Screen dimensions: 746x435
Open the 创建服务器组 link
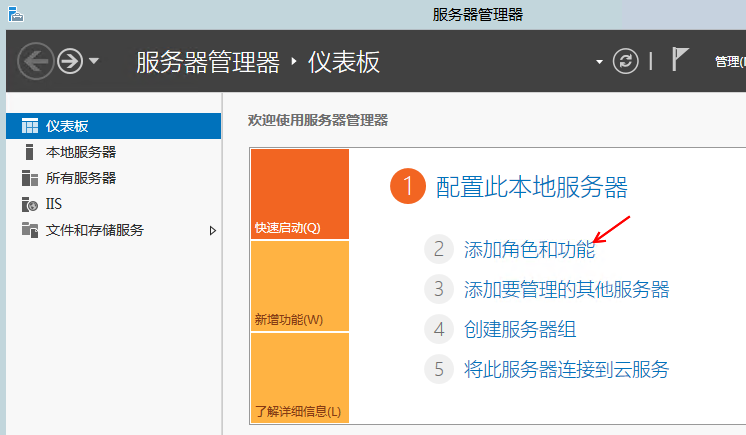click(x=520, y=329)
